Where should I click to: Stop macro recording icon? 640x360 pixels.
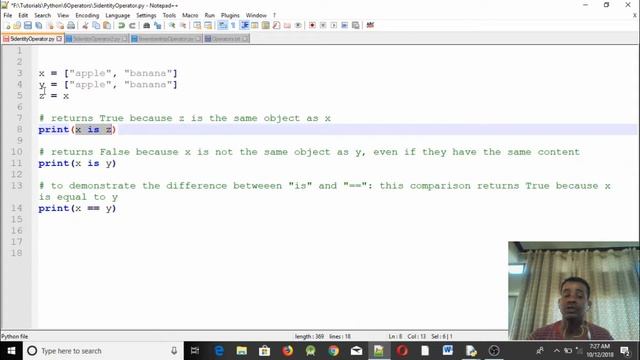pos(323,26)
